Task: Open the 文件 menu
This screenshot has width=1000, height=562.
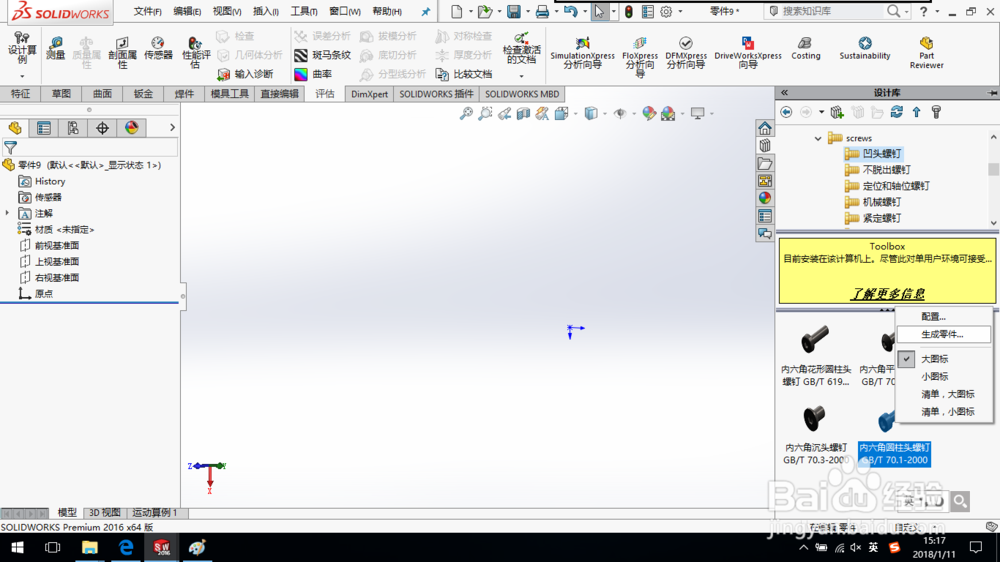Action: click(x=147, y=11)
